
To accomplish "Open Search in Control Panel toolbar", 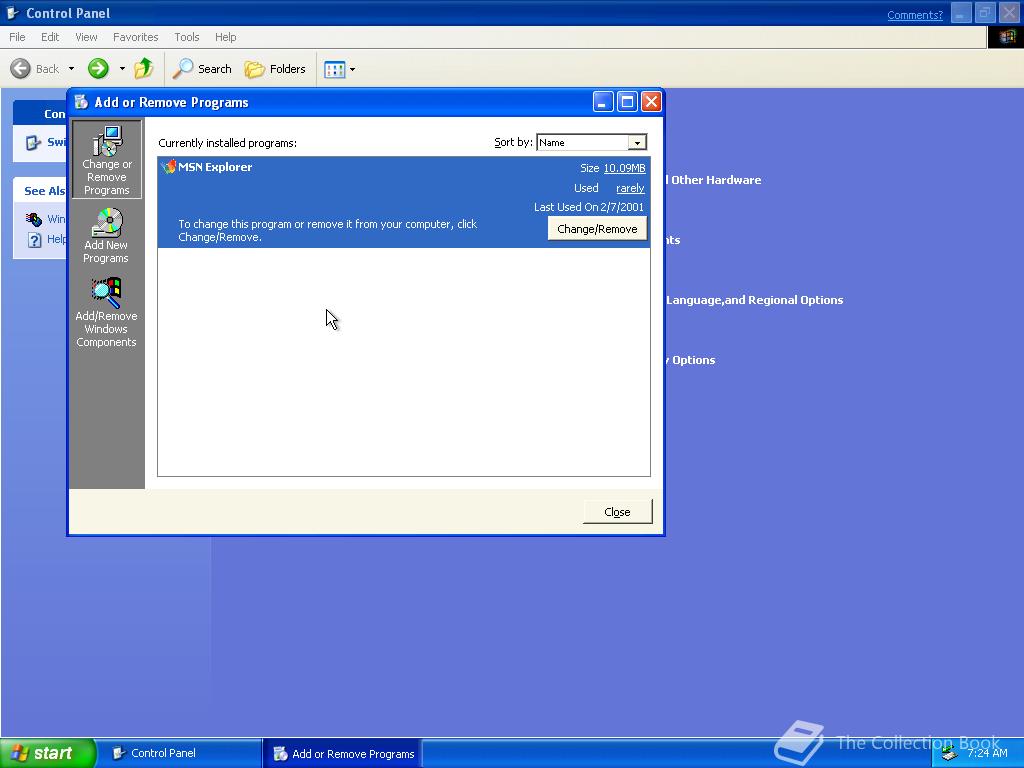I will click(202, 69).
